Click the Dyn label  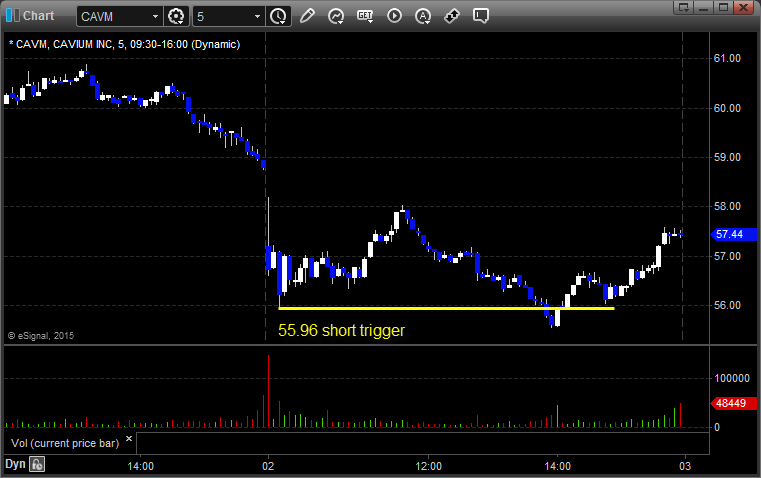[x=15, y=464]
